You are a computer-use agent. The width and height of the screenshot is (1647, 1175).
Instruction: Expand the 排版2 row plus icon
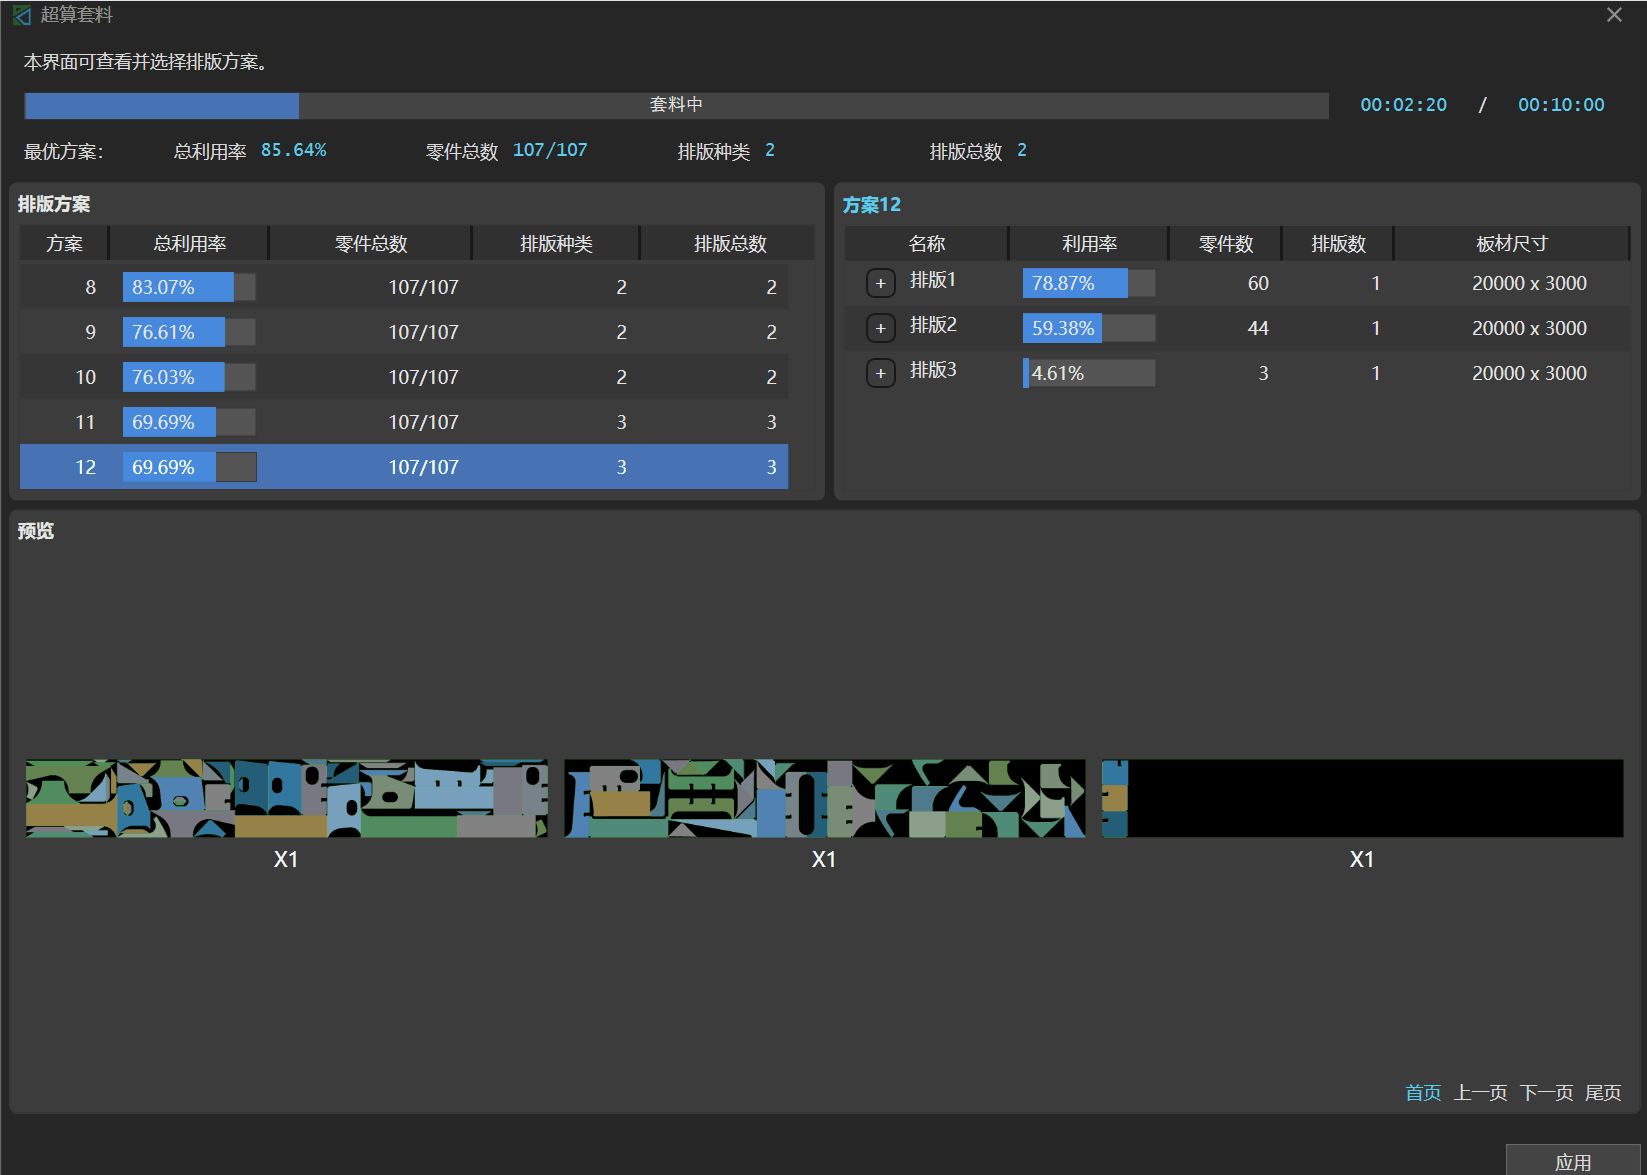point(880,328)
